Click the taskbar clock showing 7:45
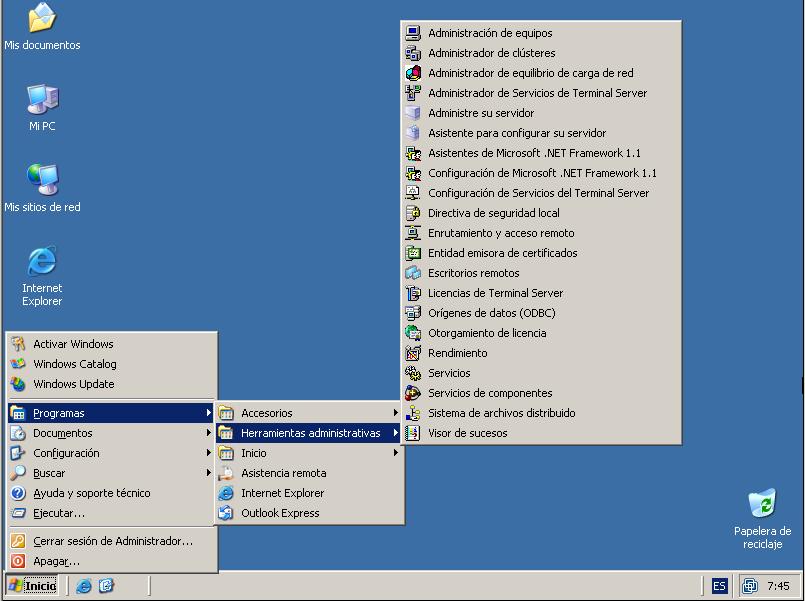The height and width of the screenshot is (601, 805). 778,586
